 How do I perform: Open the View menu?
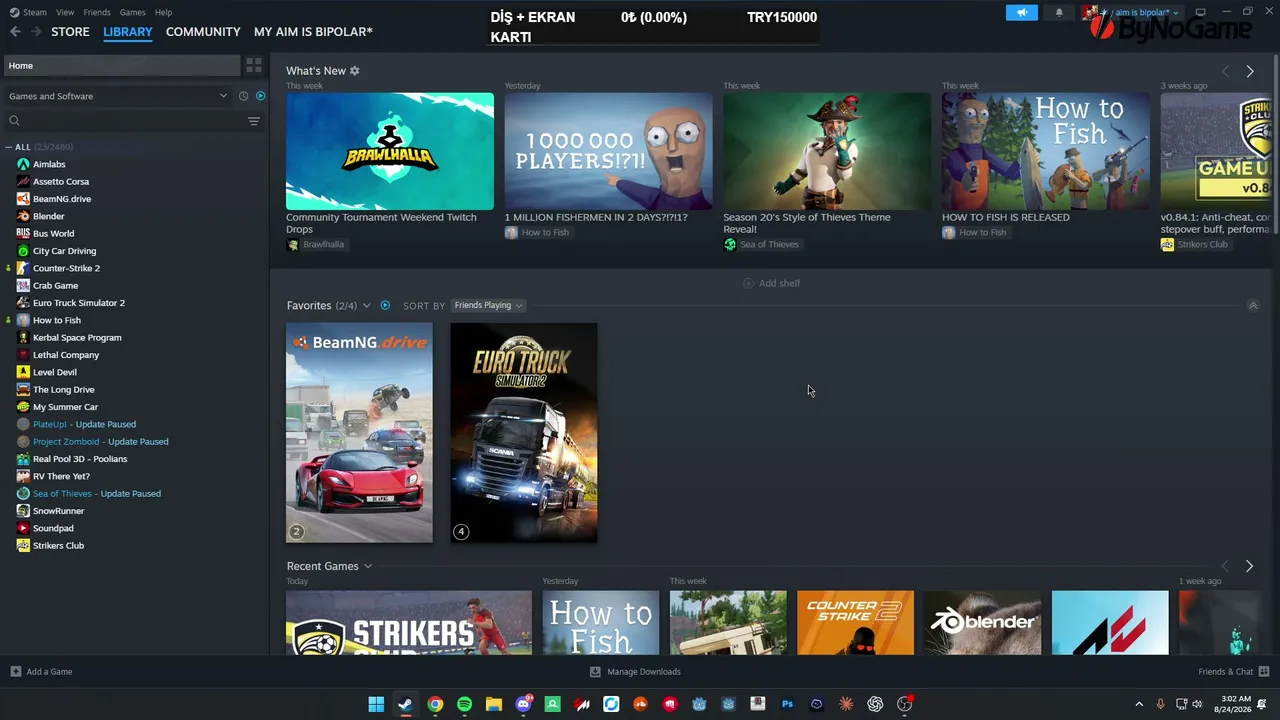(x=65, y=12)
